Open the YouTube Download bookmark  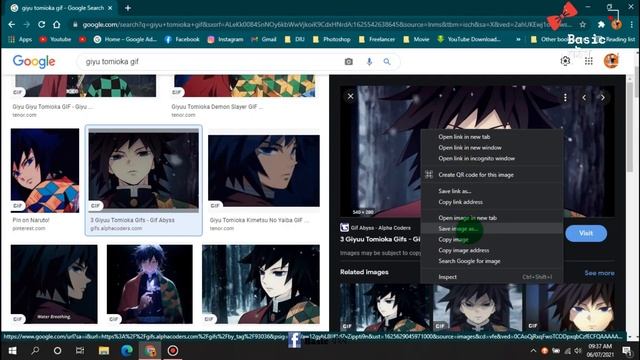pyautogui.click(x=469, y=39)
